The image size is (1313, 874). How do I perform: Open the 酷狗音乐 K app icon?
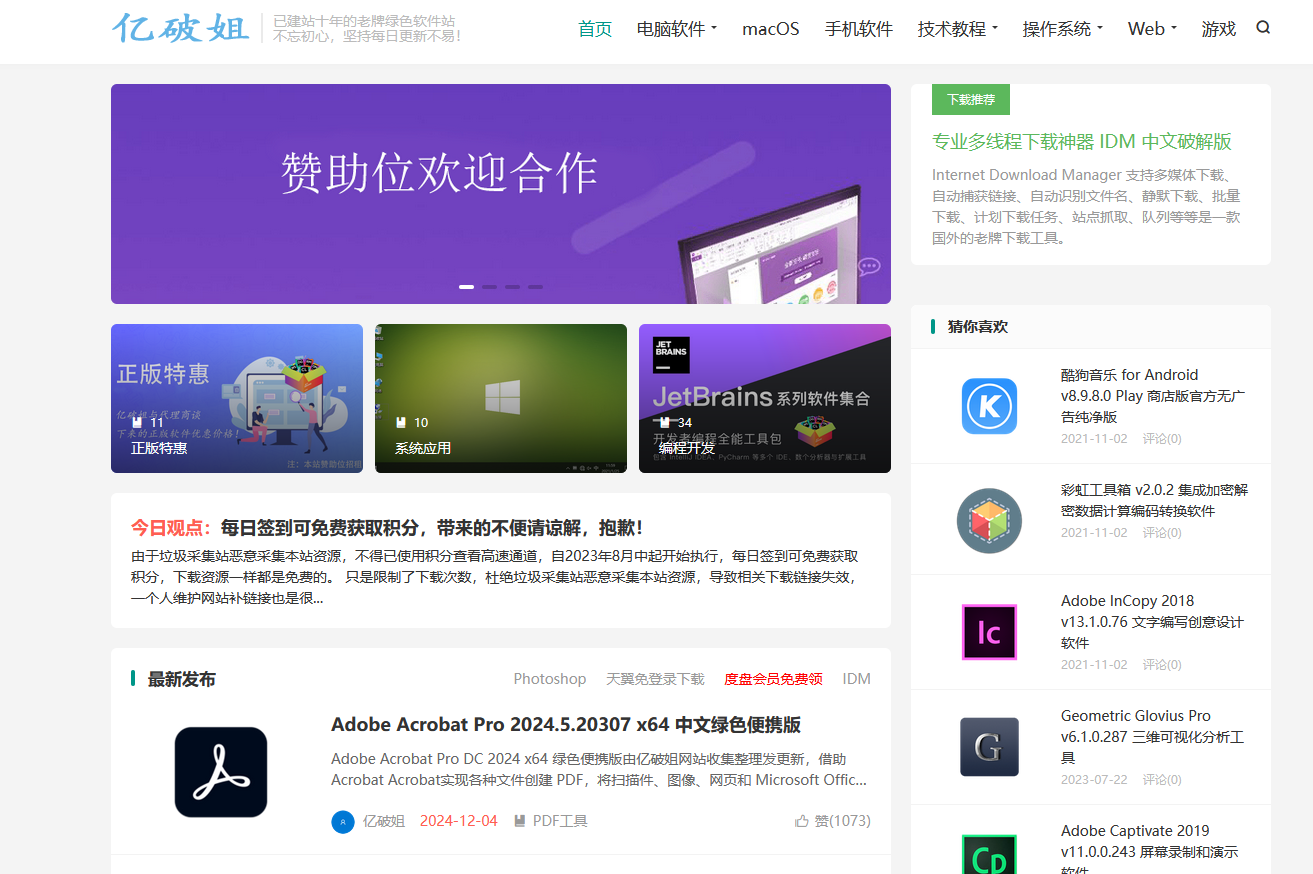(989, 406)
